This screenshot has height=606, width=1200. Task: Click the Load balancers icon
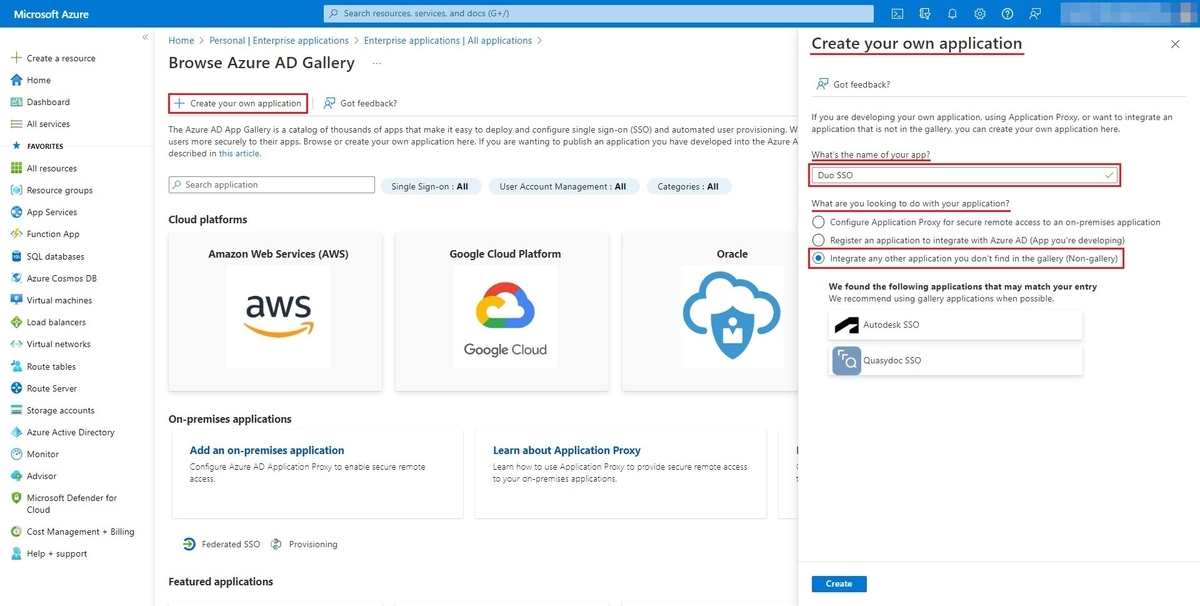coord(16,322)
